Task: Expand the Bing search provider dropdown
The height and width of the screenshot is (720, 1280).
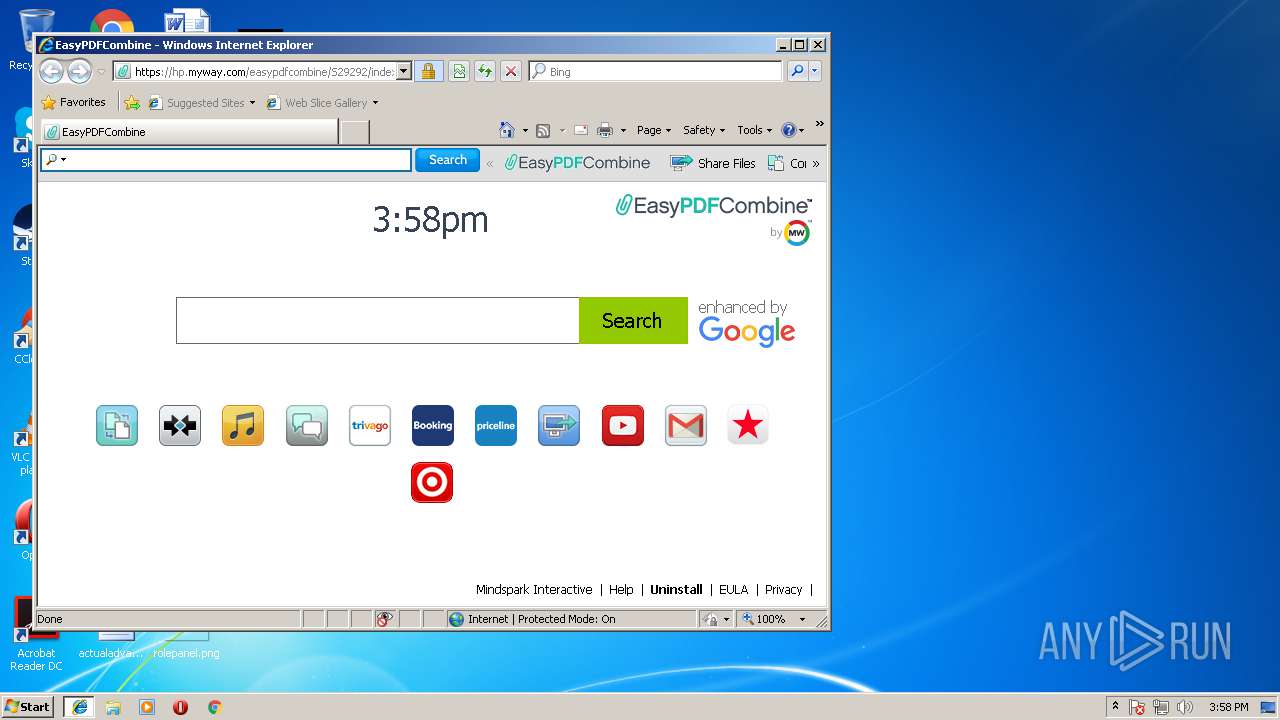Action: pos(815,71)
